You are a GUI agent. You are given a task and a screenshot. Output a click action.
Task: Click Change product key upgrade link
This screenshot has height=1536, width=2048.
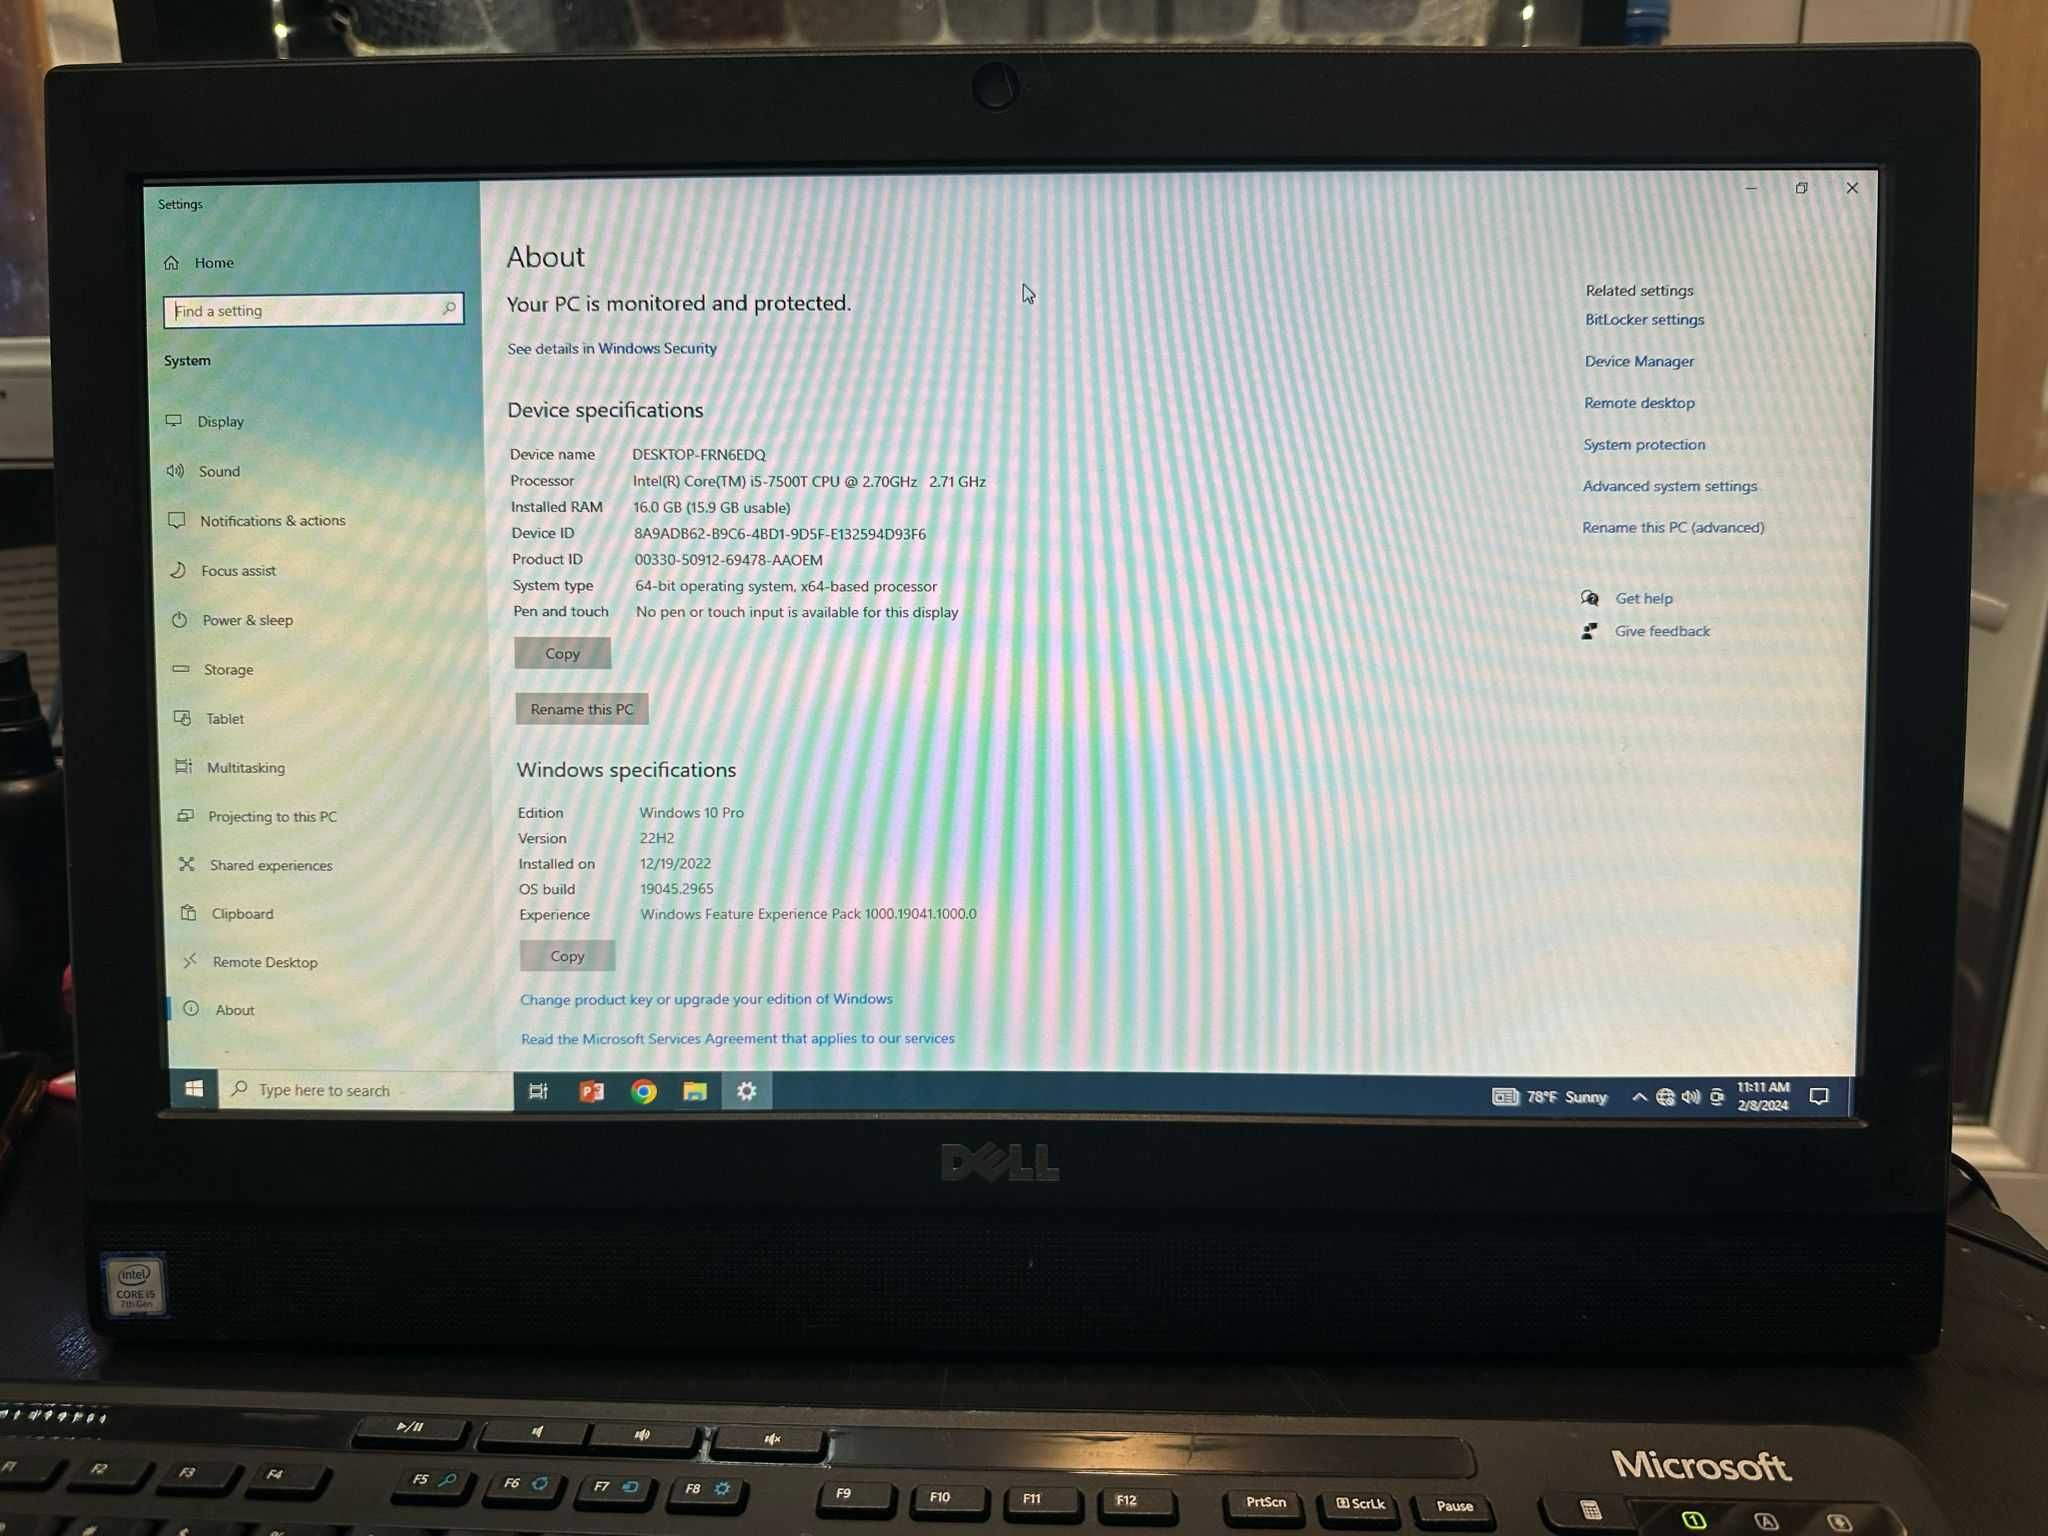(x=705, y=997)
